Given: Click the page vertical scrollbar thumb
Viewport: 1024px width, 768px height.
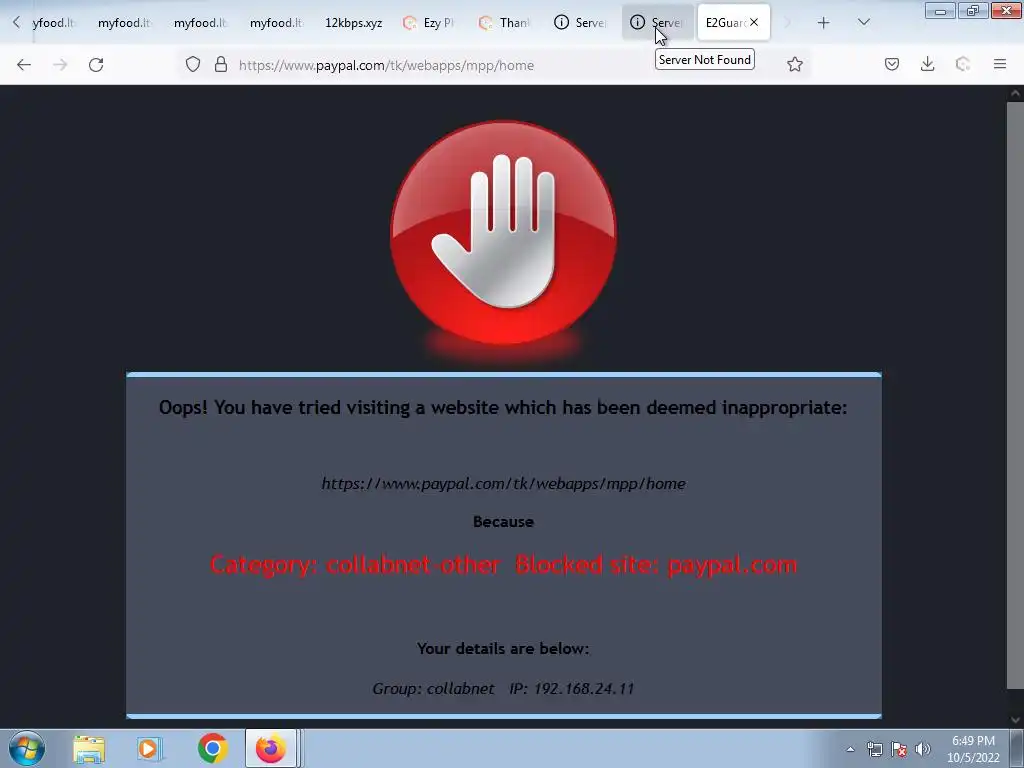Looking at the screenshot, I should (x=1015, y=394).
